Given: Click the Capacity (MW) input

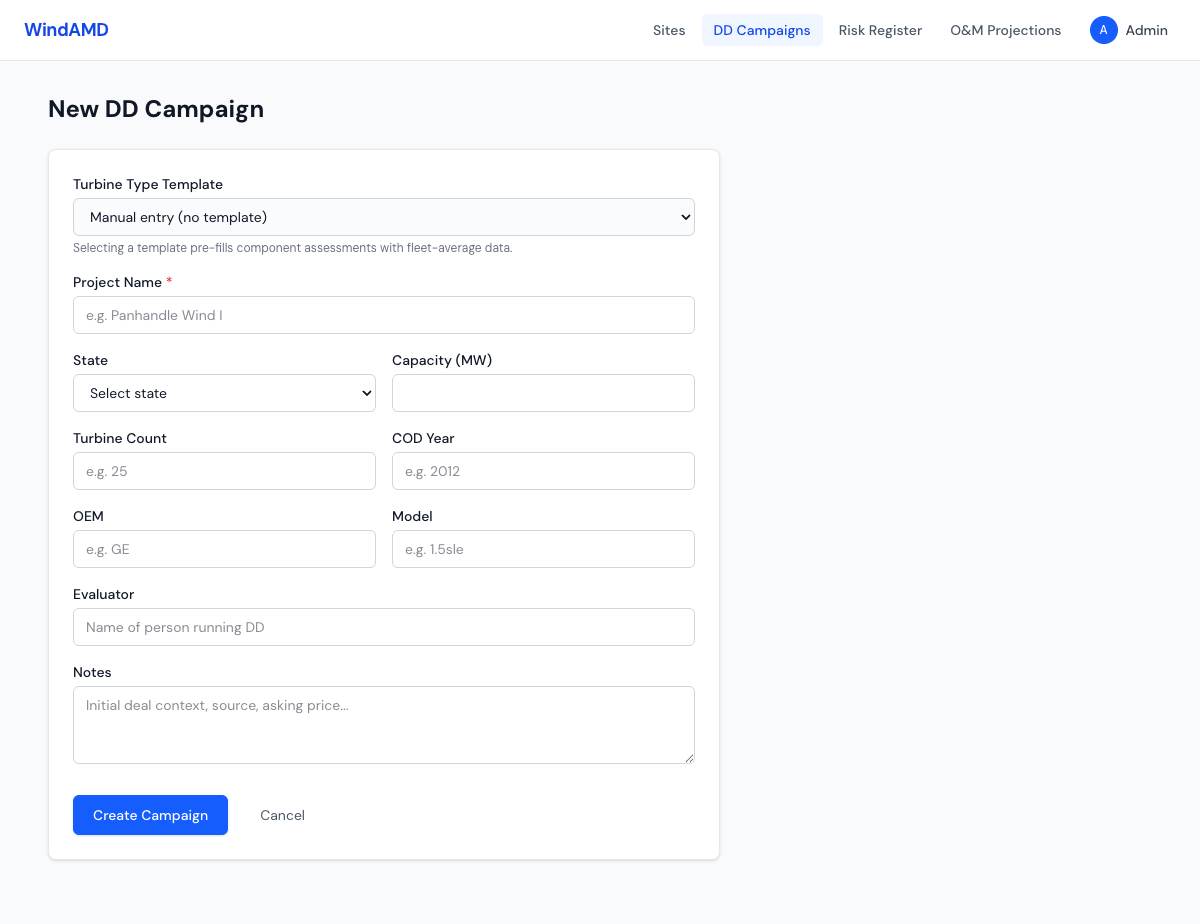Looking at the screenshot, I should (x=543, y=393).
